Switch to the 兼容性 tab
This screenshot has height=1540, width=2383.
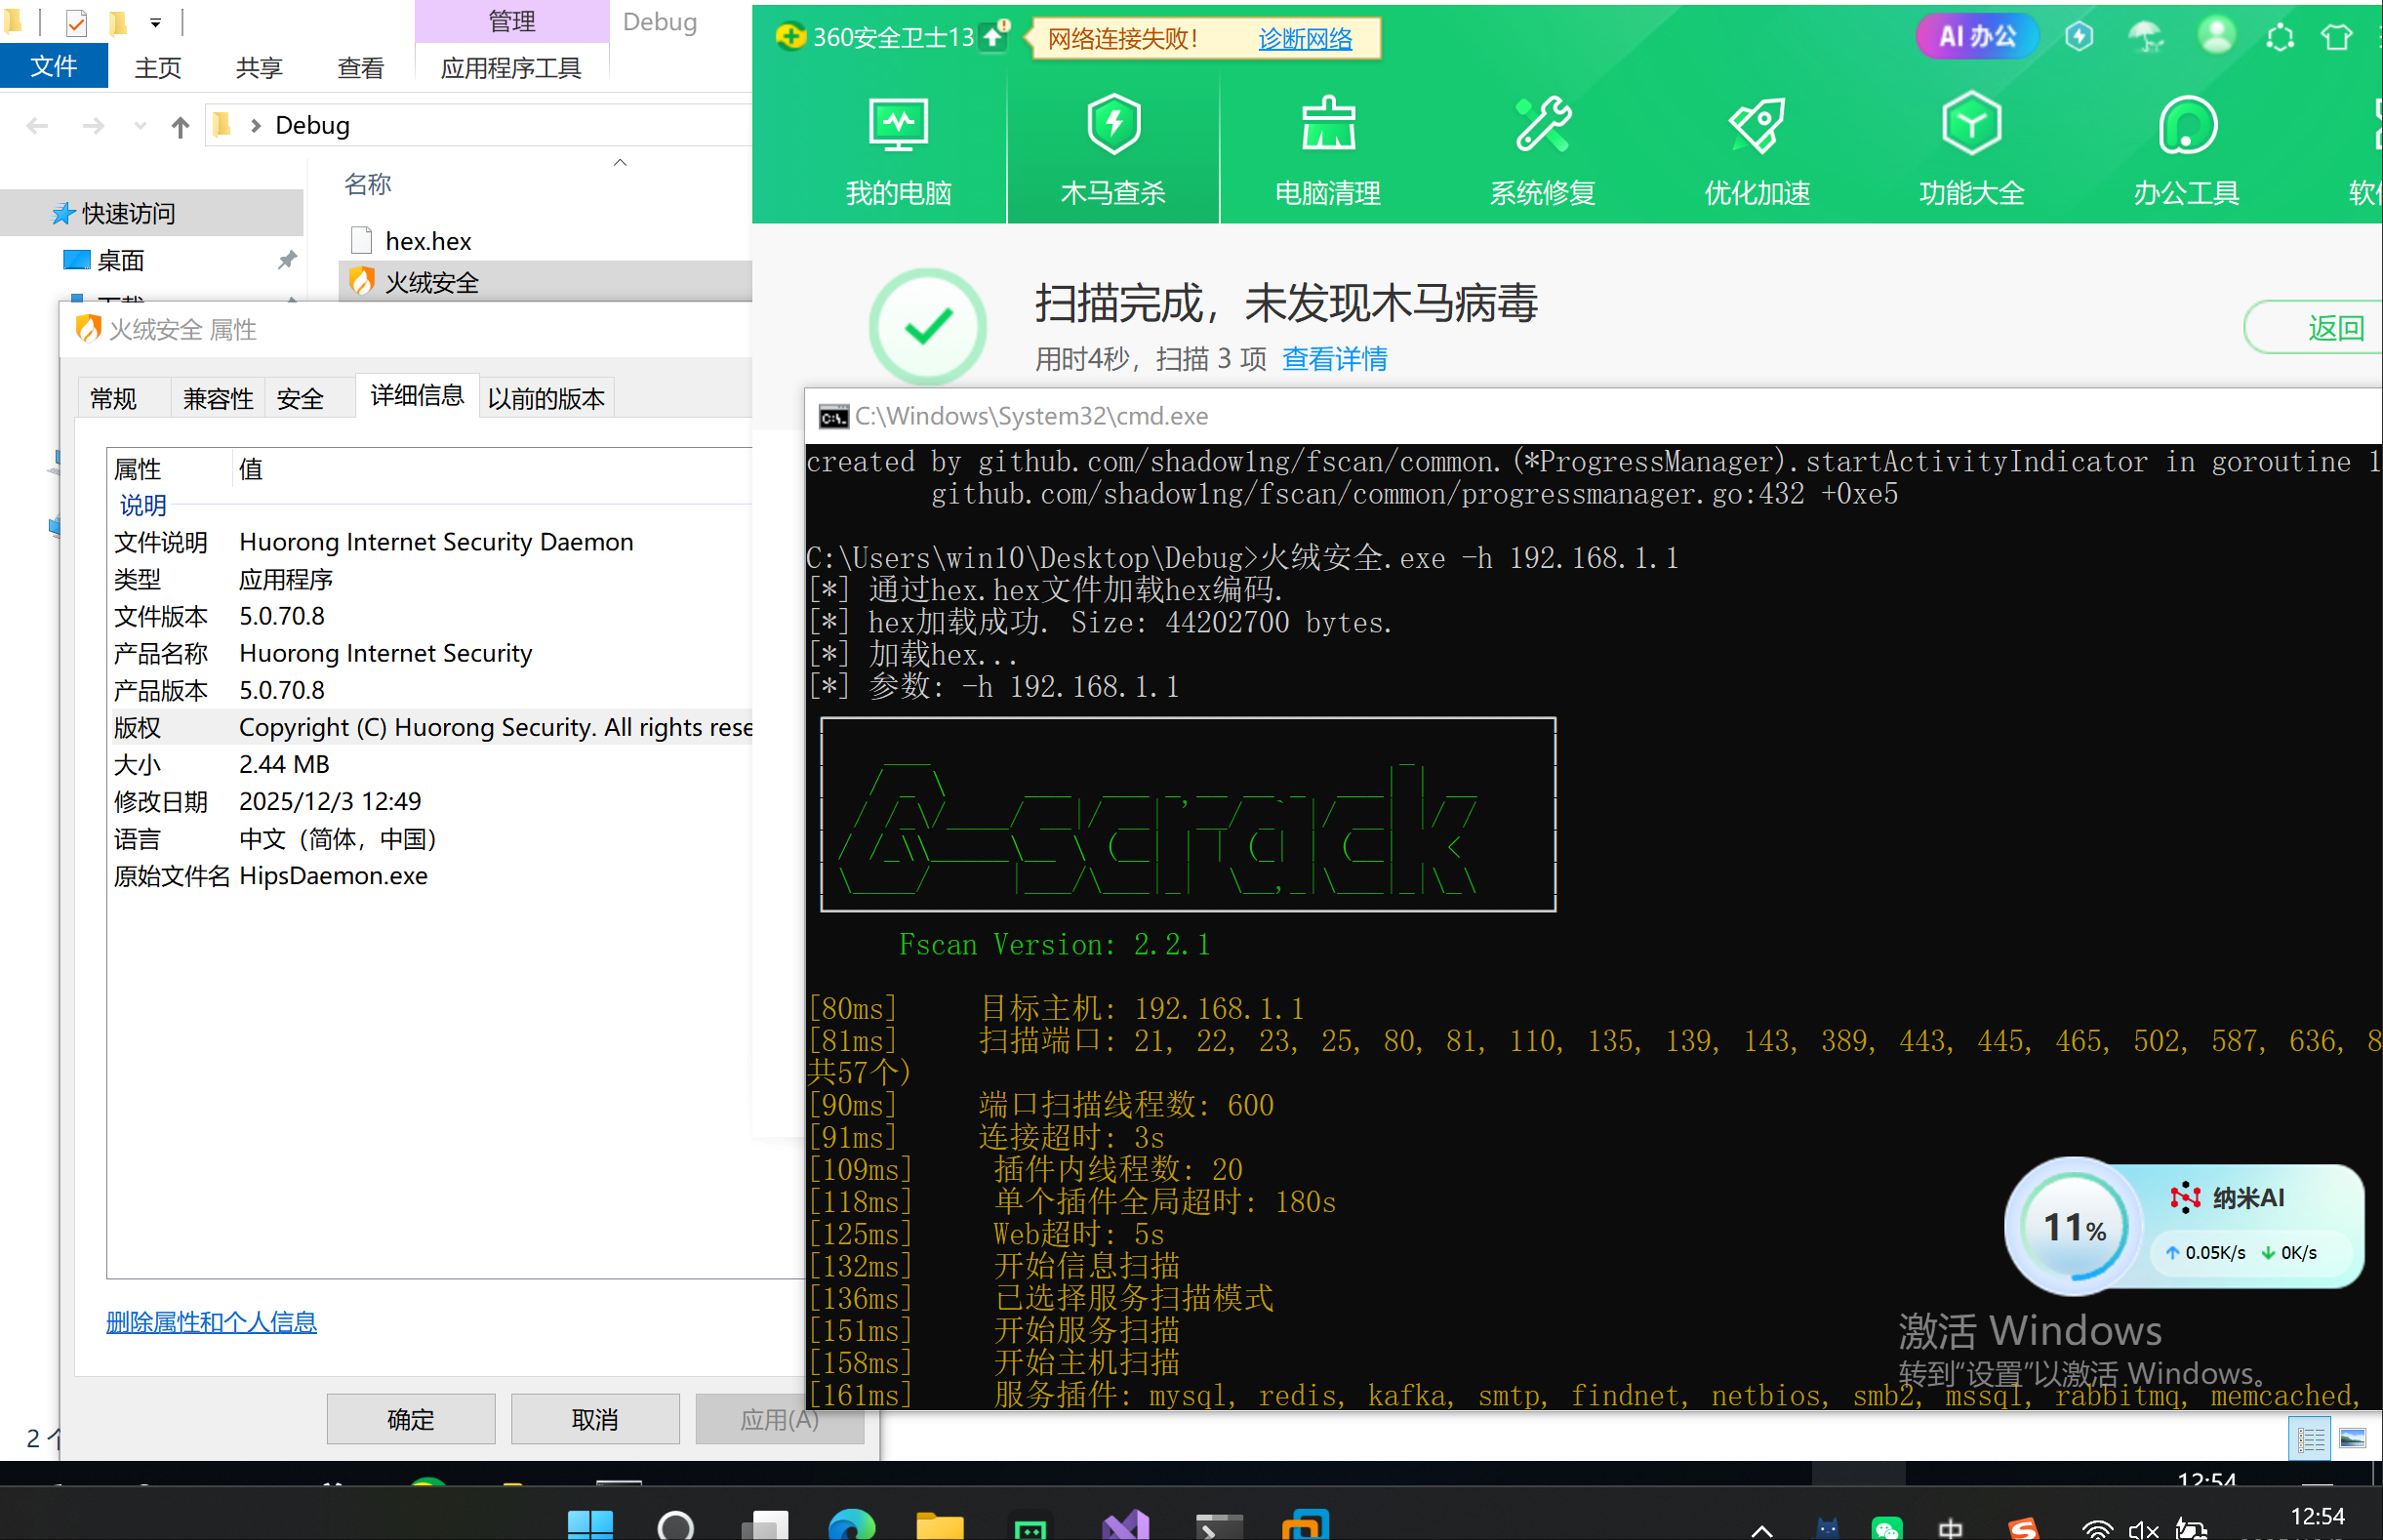pos(217,399)
